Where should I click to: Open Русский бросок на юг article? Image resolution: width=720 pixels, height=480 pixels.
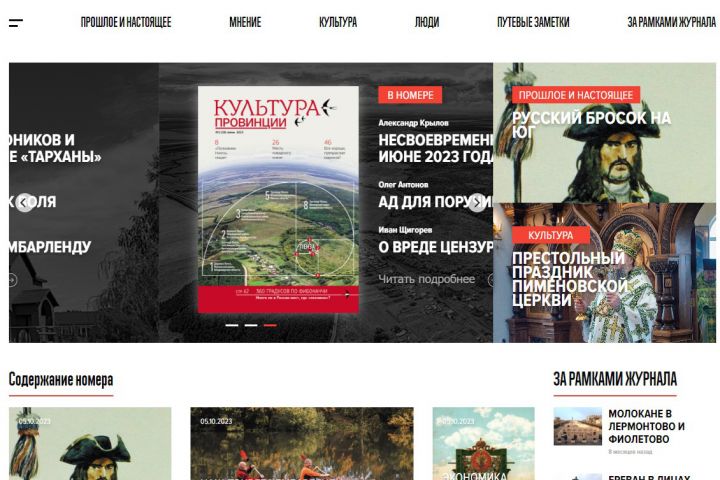591,125
